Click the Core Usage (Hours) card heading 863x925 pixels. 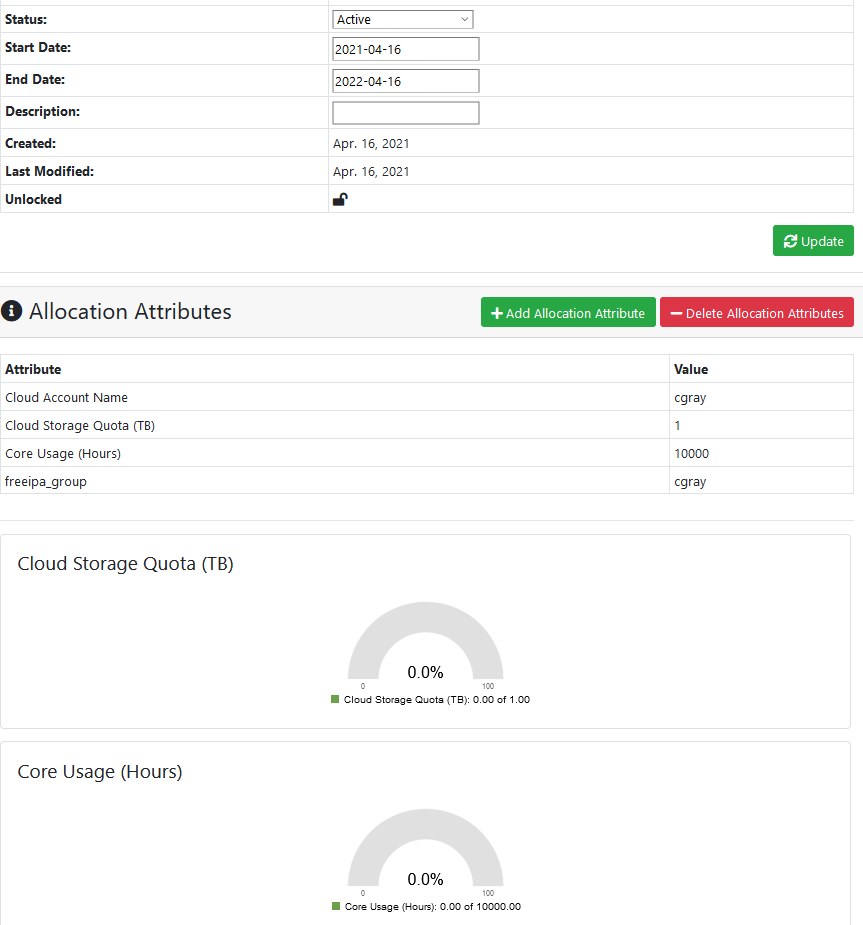pyautogui.click(x=100, y=772)
